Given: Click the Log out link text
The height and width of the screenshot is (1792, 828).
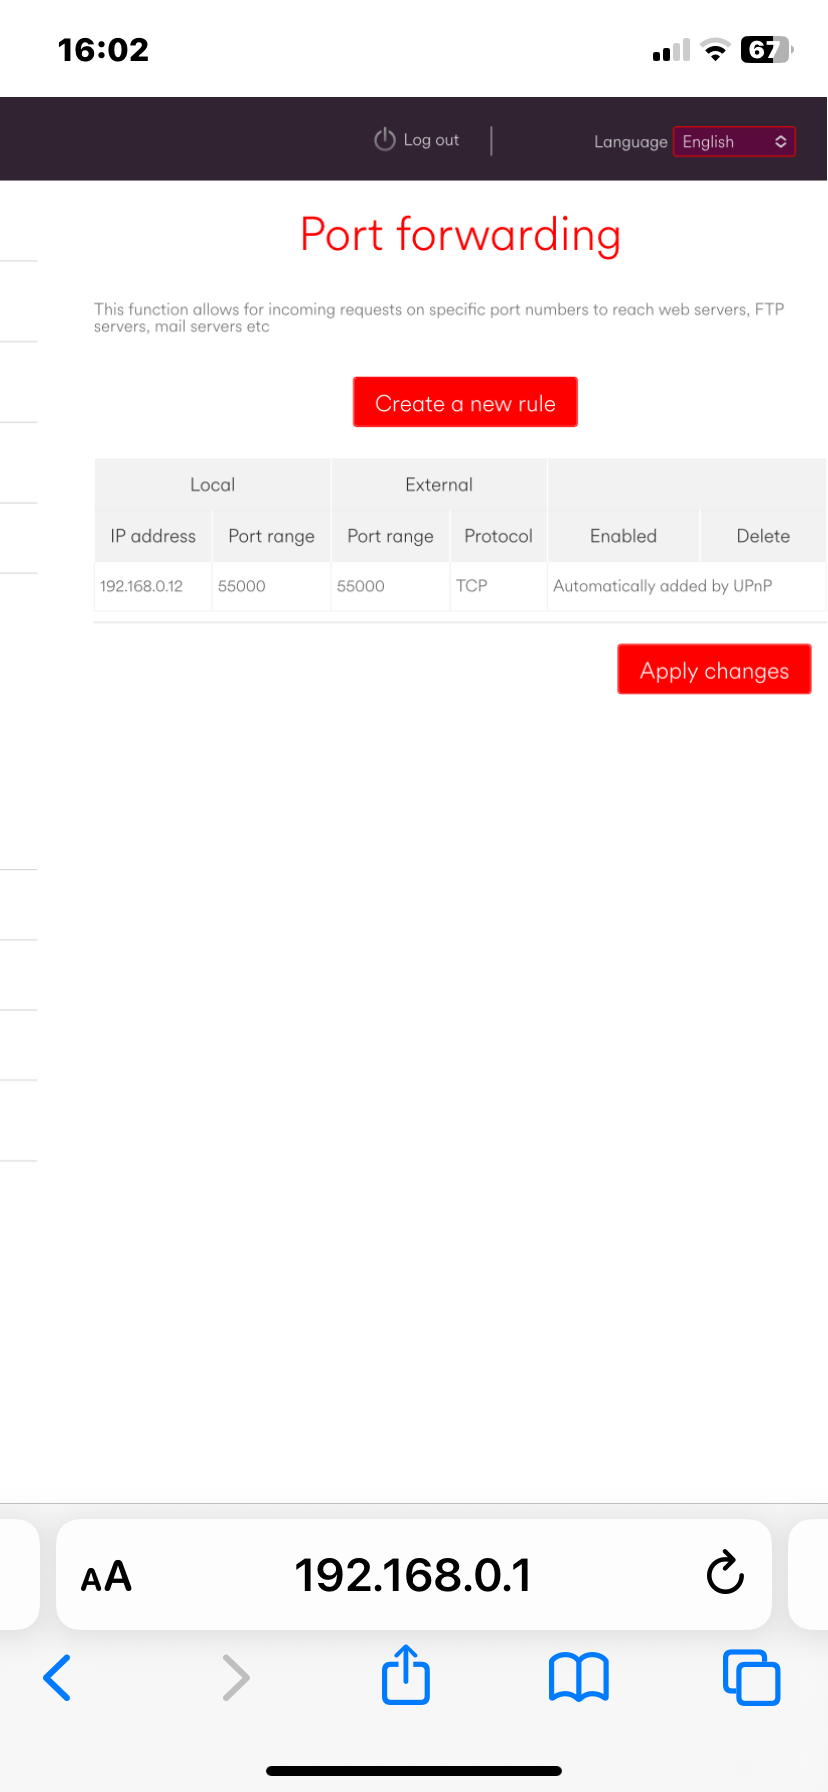Looking at the screenshot, I should click(431, 140).
